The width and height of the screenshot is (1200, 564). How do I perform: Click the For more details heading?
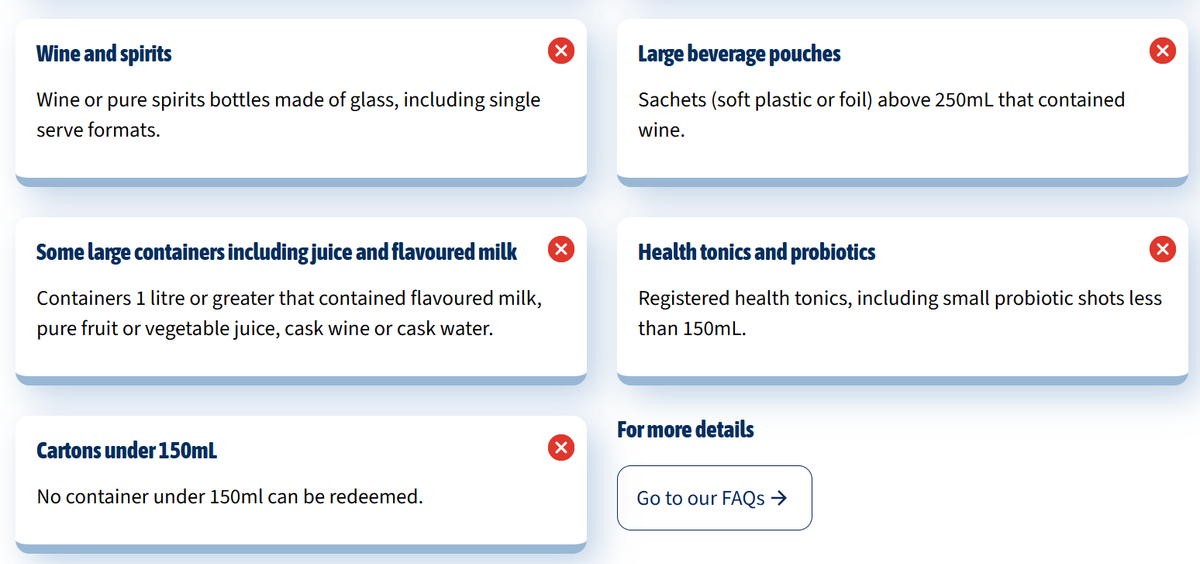tap(685, 429)
